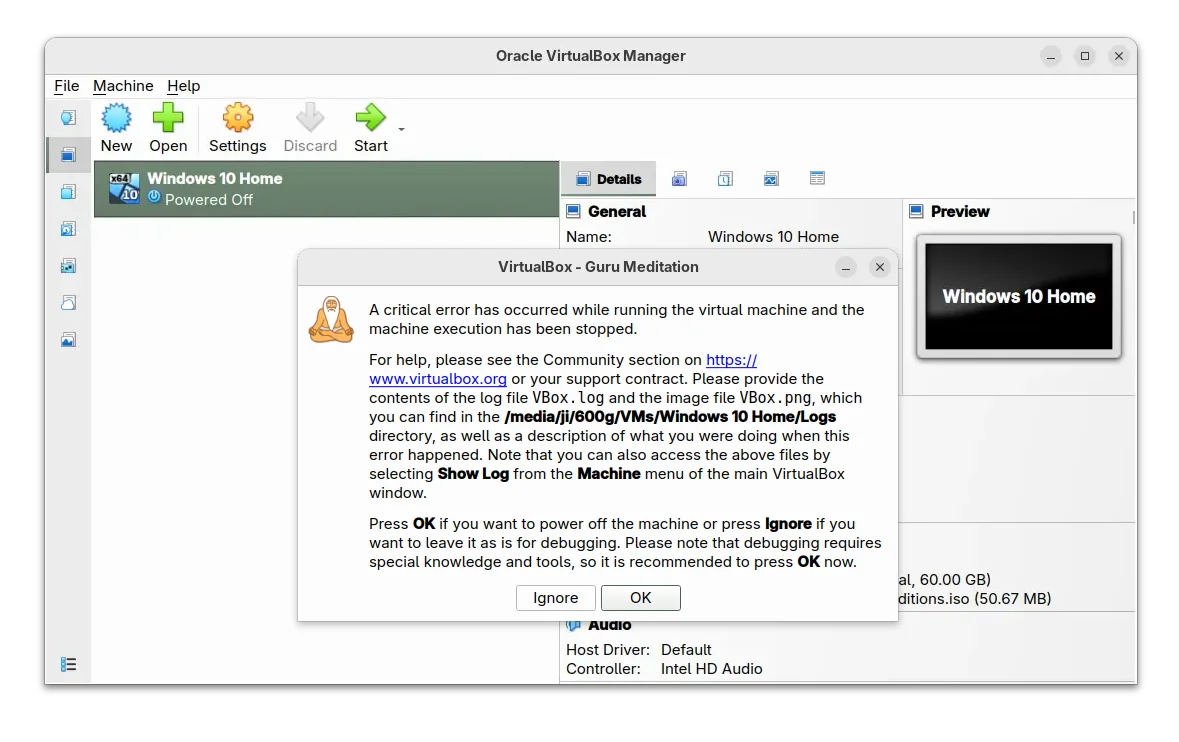
Task: Click the Controller: Intel HD Audio entry
Action: pyautogui.click(x=664, y=669)
